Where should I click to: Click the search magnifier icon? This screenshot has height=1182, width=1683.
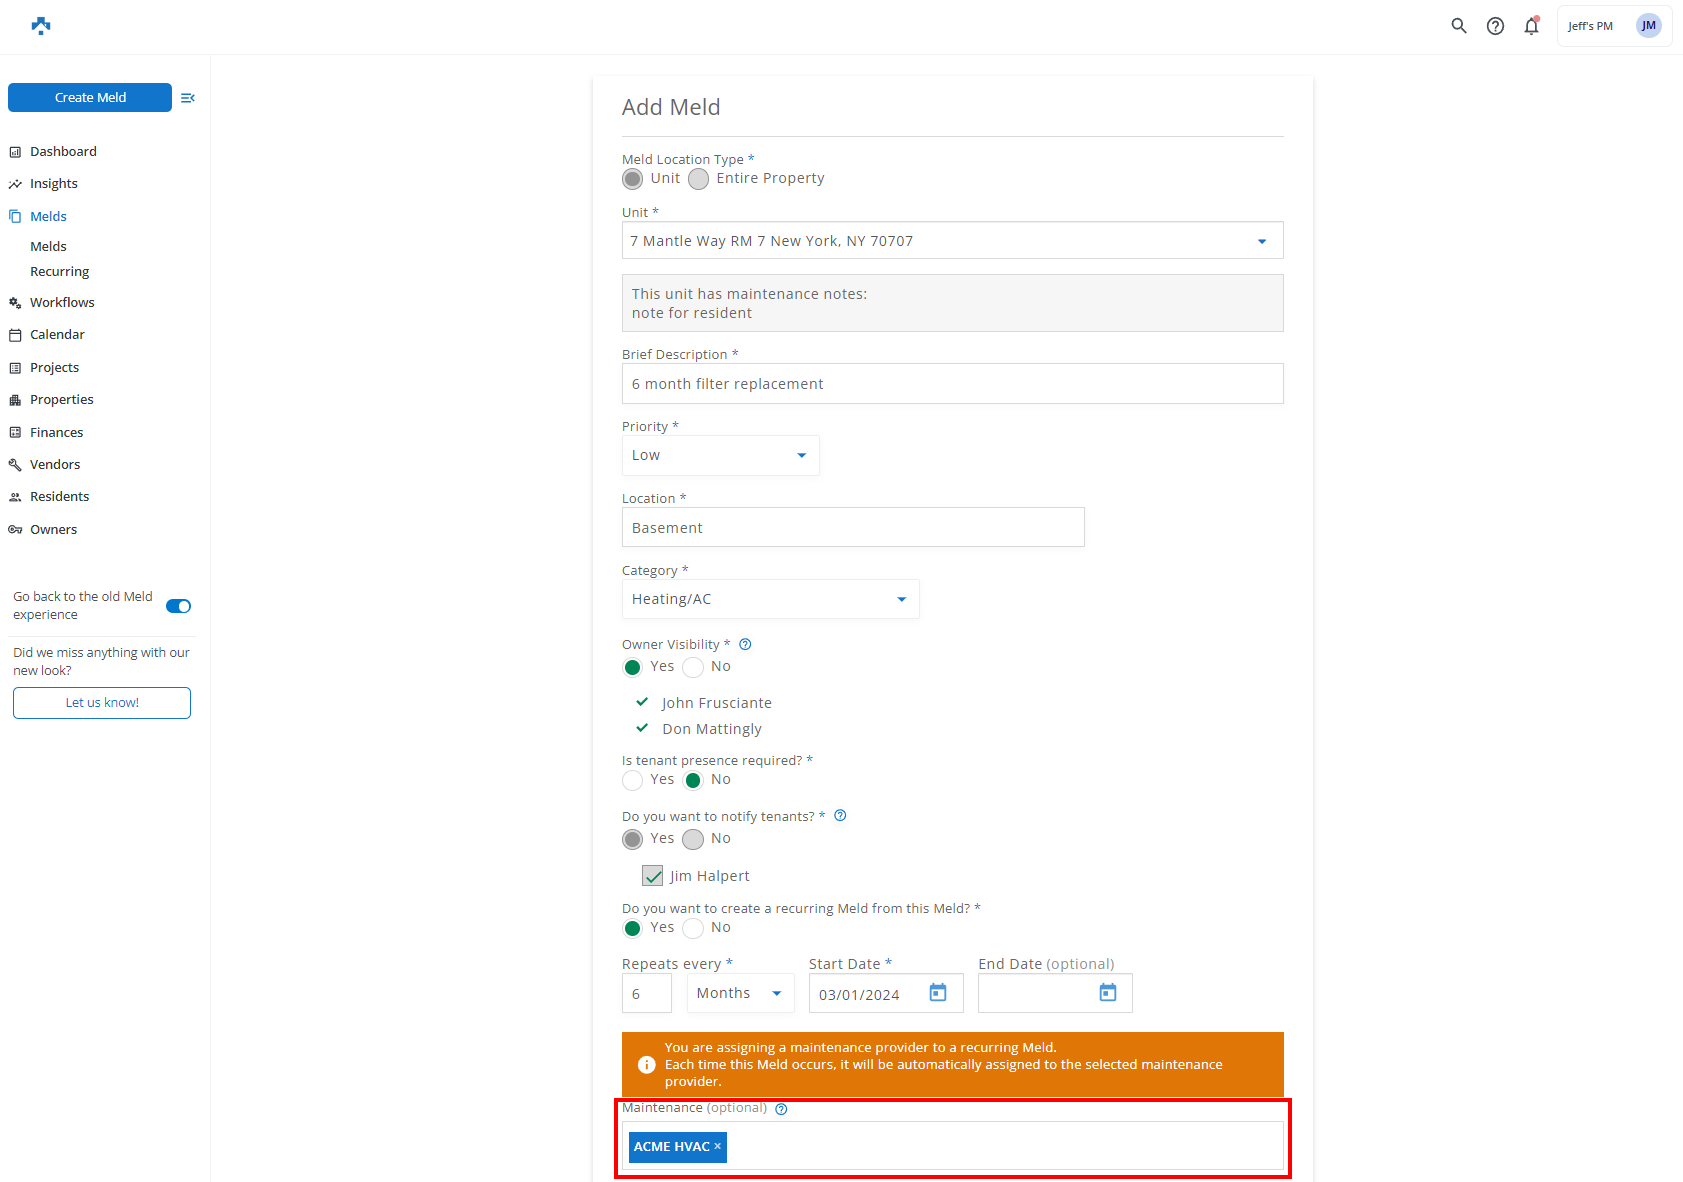click(x=1459, y=26)
